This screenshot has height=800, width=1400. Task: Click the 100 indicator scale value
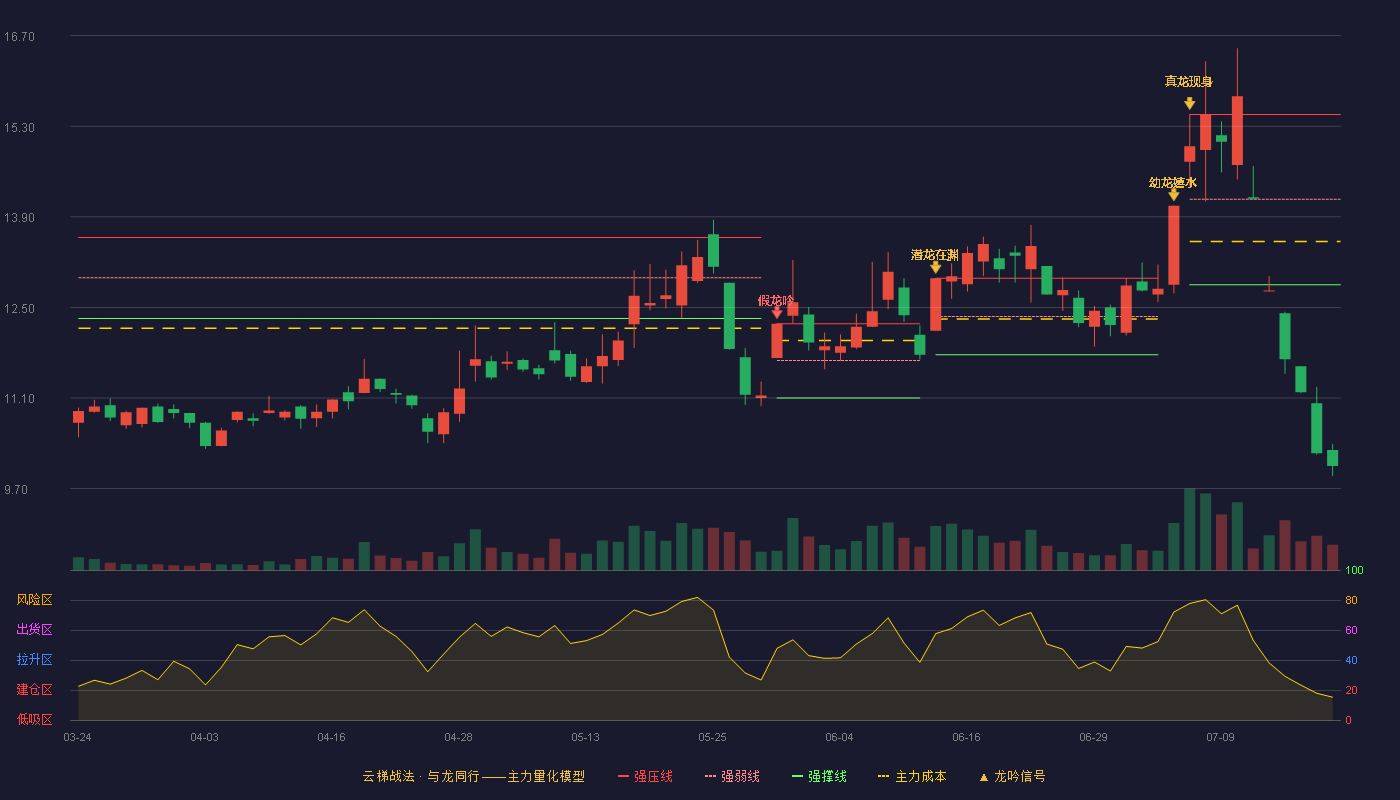[x=1354, y=571]
